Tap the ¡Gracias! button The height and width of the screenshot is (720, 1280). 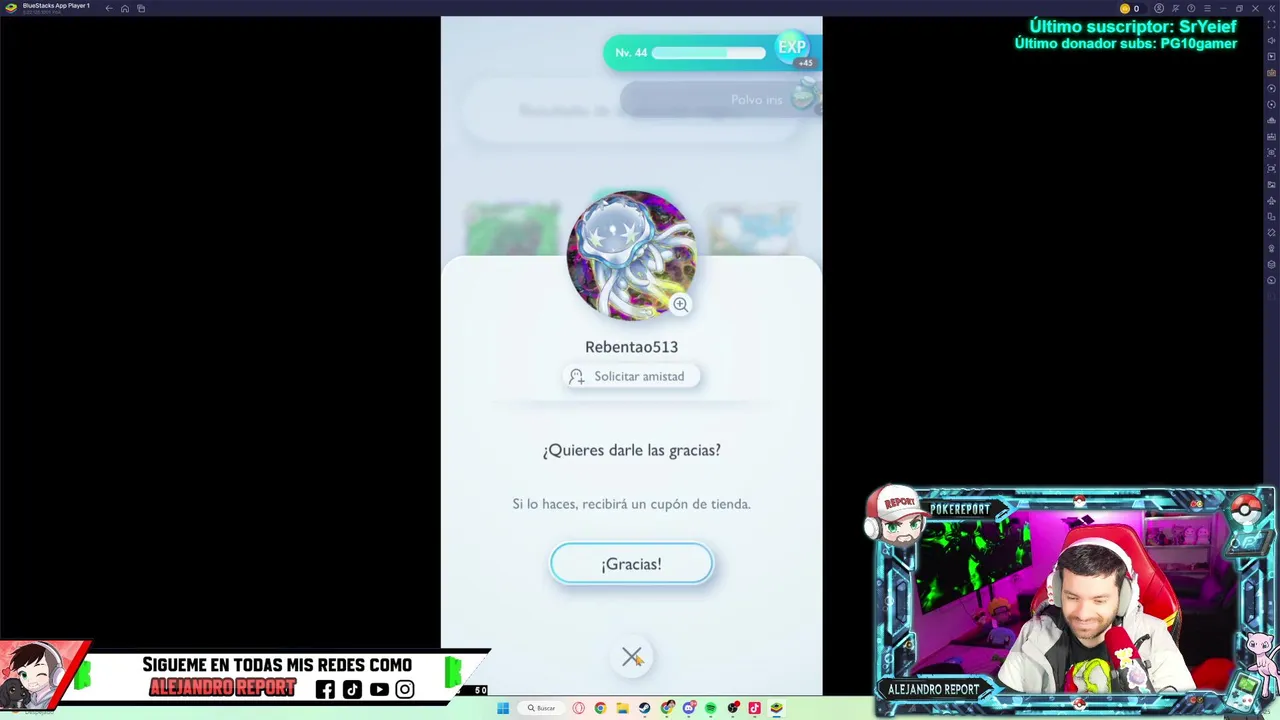tap(631, 564)
